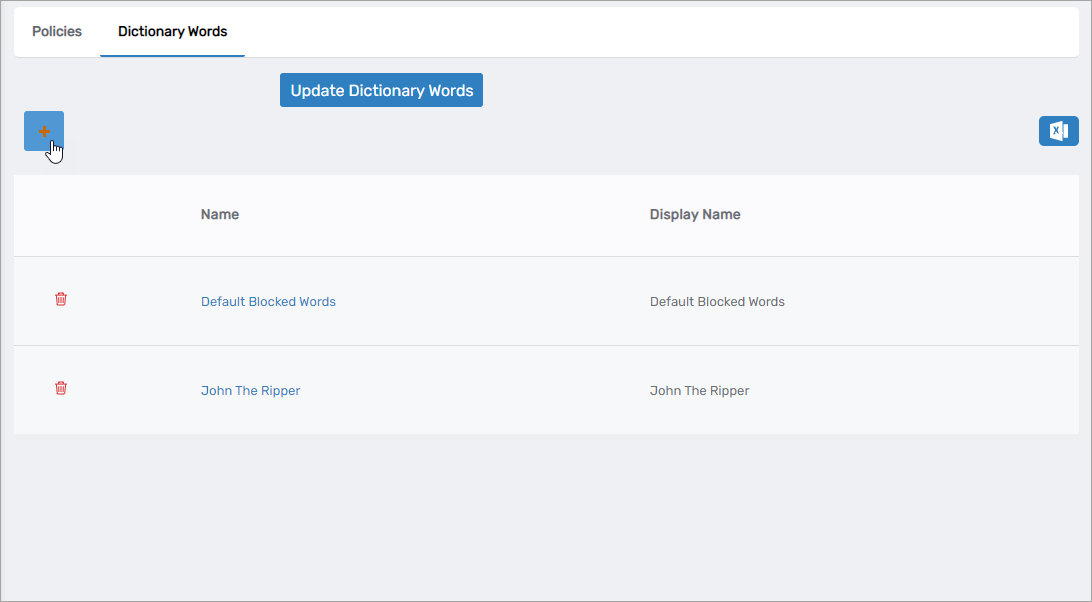Click the empty area left of the Excel icon
This screenshot has height=602, width=1092.
[x=800, y=131]
